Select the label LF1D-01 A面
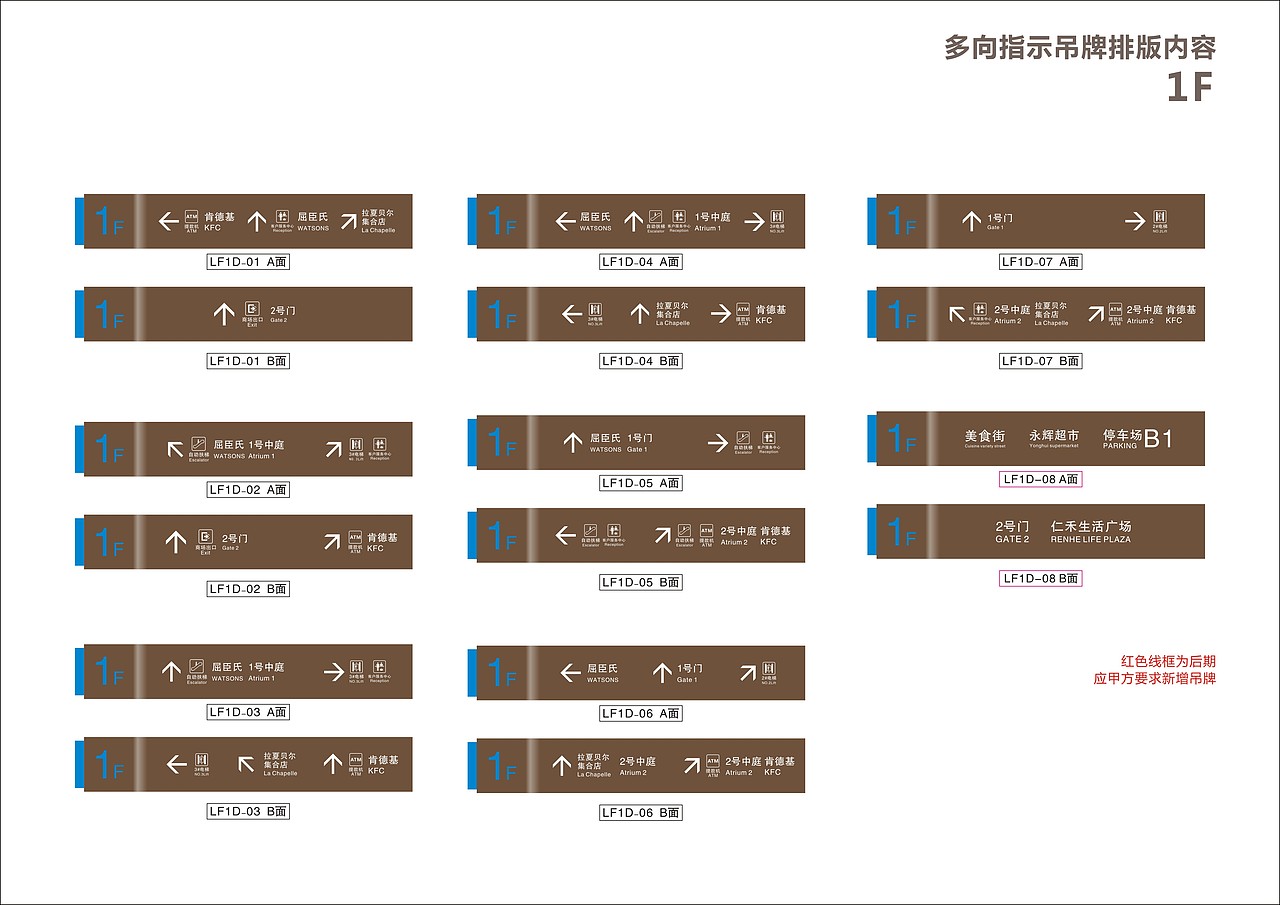The width and height of the screenshot is (1280, 905). [248, 262]
